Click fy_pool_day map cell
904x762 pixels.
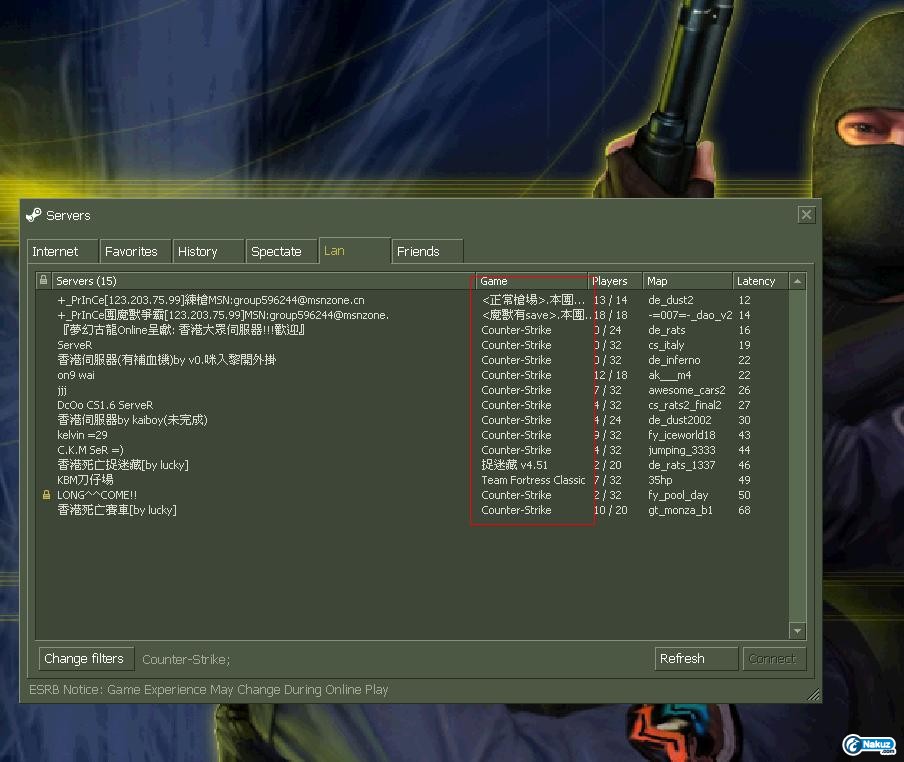[678, 495]
